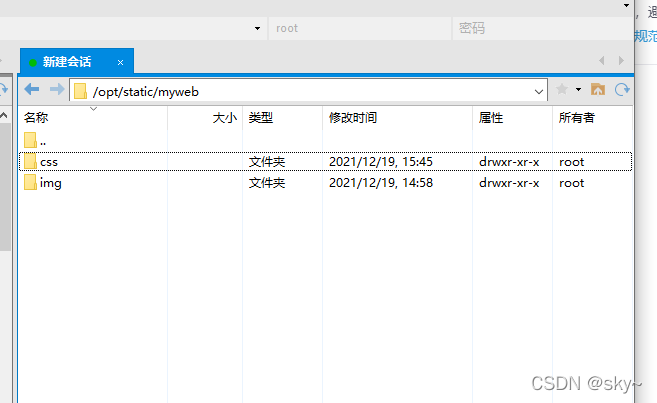Screen dimensions: 657x403
Task: Sort by 类型 column header
Action: (283, 118)
